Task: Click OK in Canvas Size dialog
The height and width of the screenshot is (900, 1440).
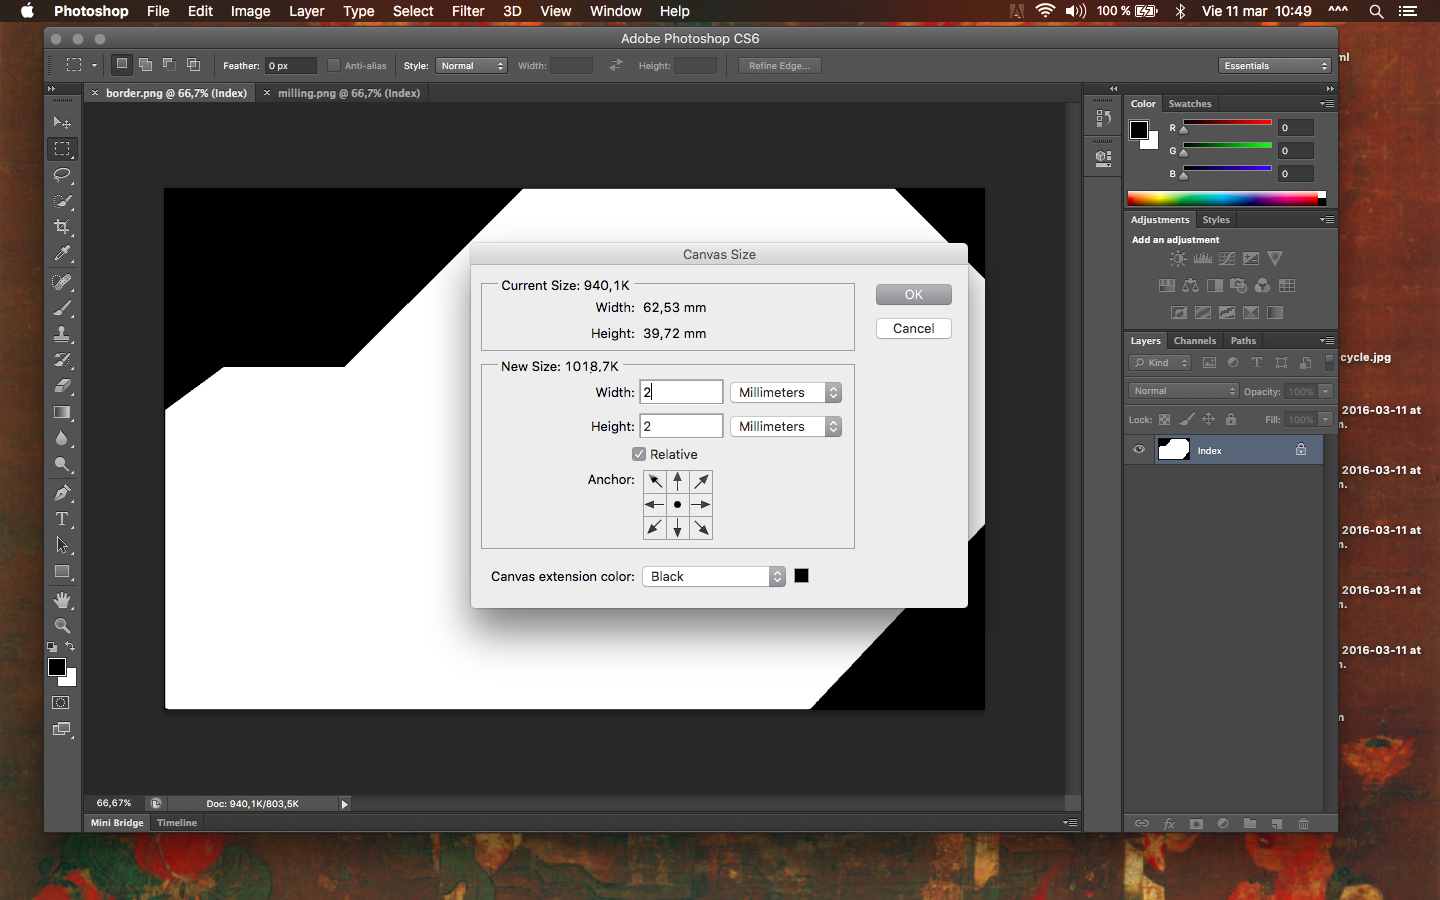Action: (x=914, y=295)
